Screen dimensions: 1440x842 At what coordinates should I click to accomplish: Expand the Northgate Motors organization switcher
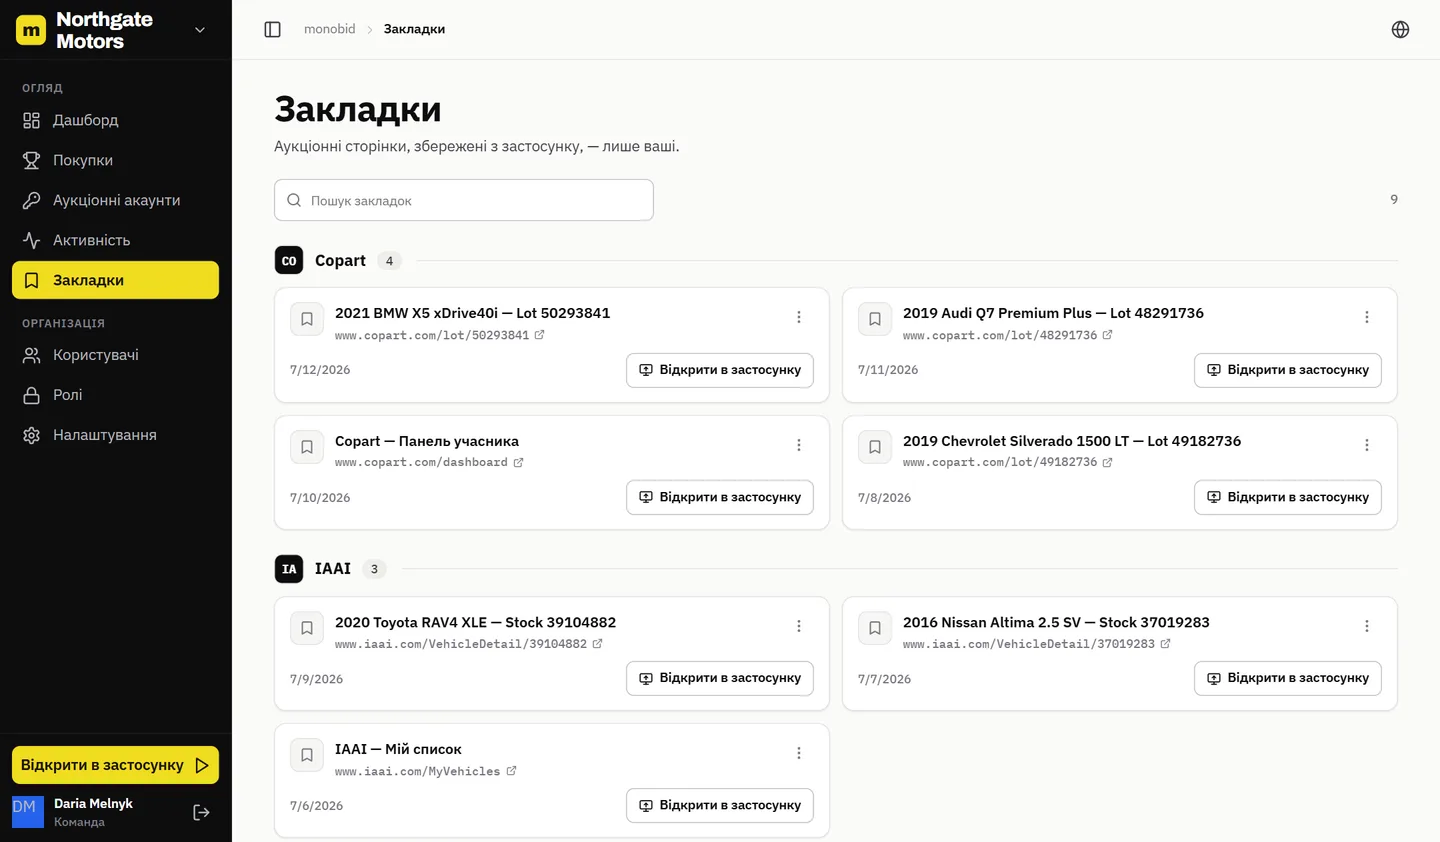pos(200,30)
